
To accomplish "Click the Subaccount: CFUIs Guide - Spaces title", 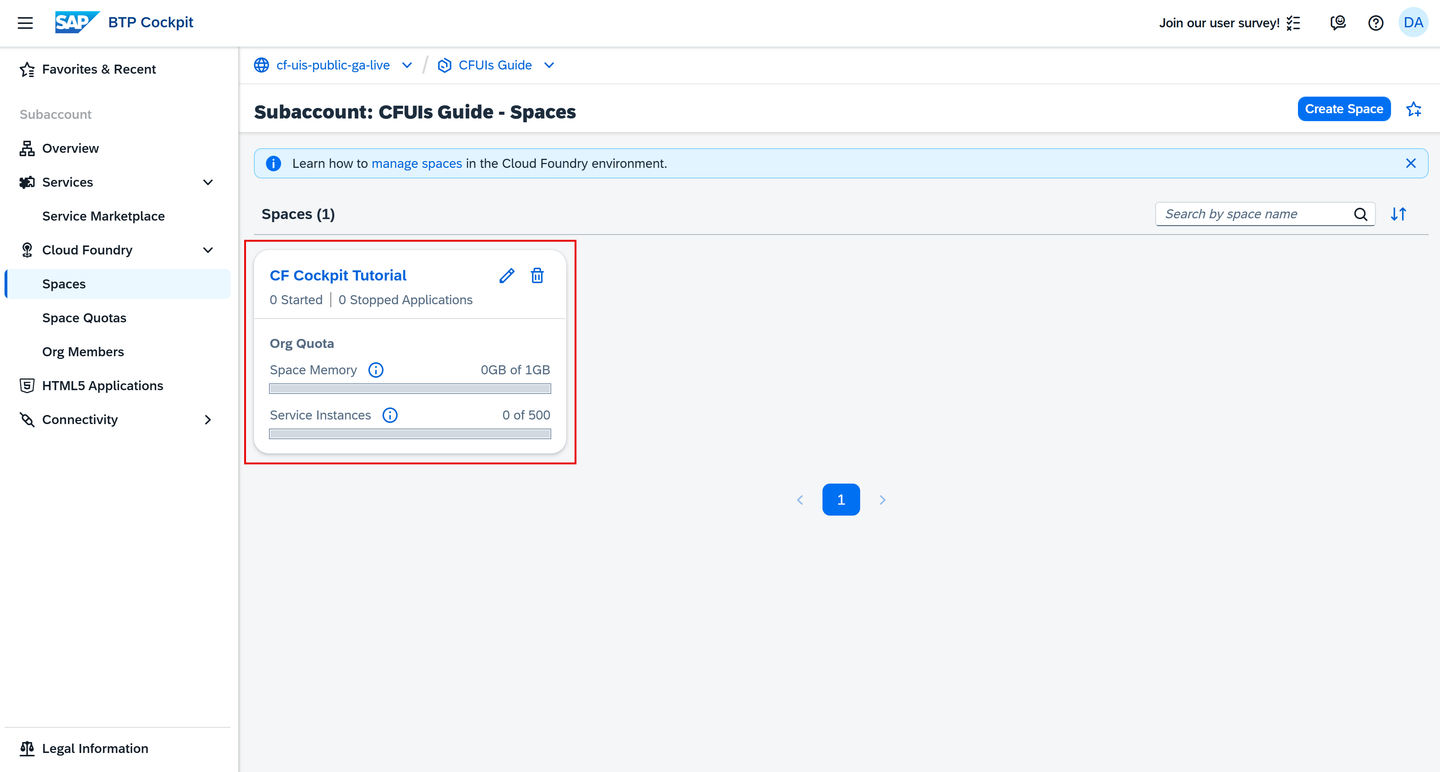I will click(415, 112).
